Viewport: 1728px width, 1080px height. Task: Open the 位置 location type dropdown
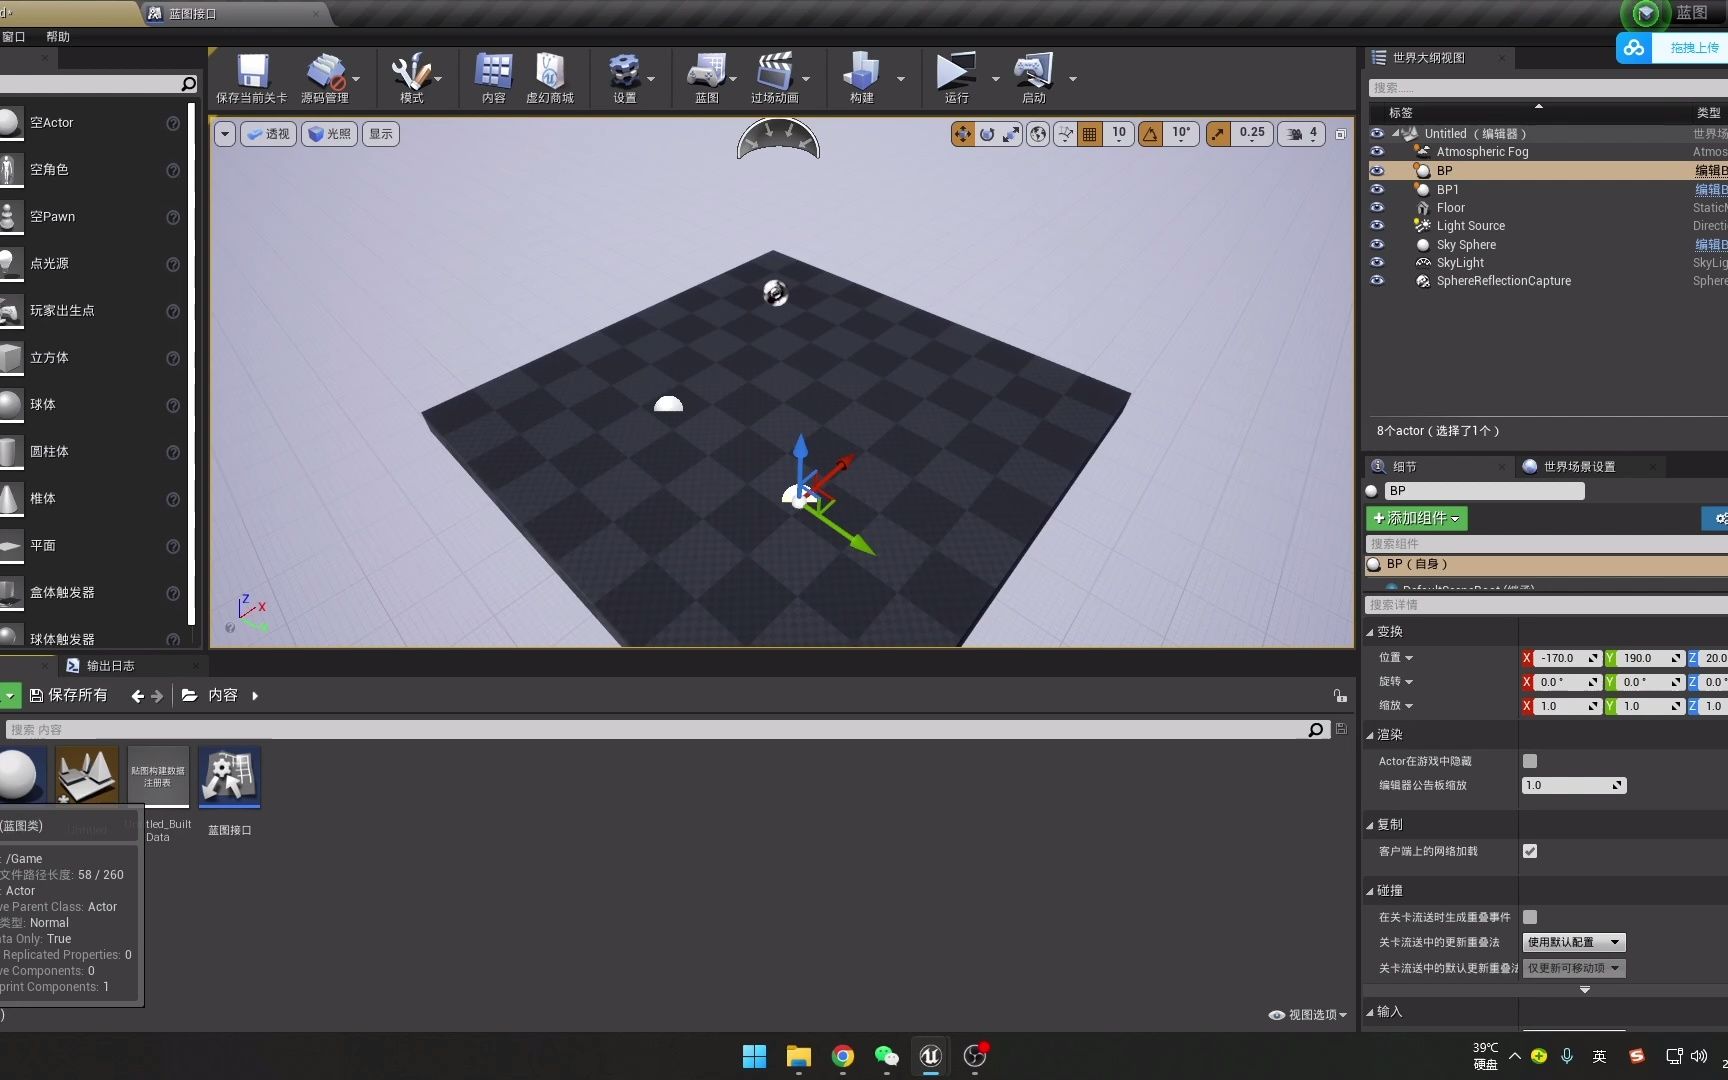(1396, 658)
